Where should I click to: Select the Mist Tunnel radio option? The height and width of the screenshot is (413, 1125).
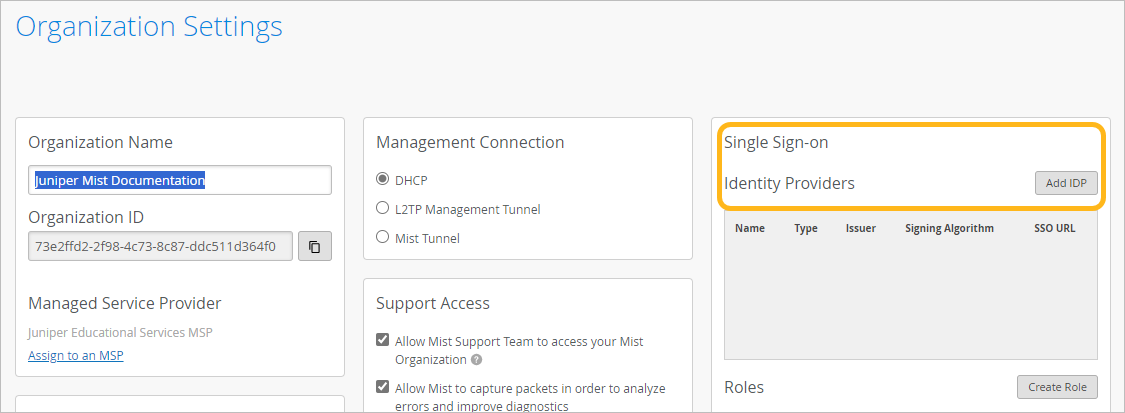382,238
